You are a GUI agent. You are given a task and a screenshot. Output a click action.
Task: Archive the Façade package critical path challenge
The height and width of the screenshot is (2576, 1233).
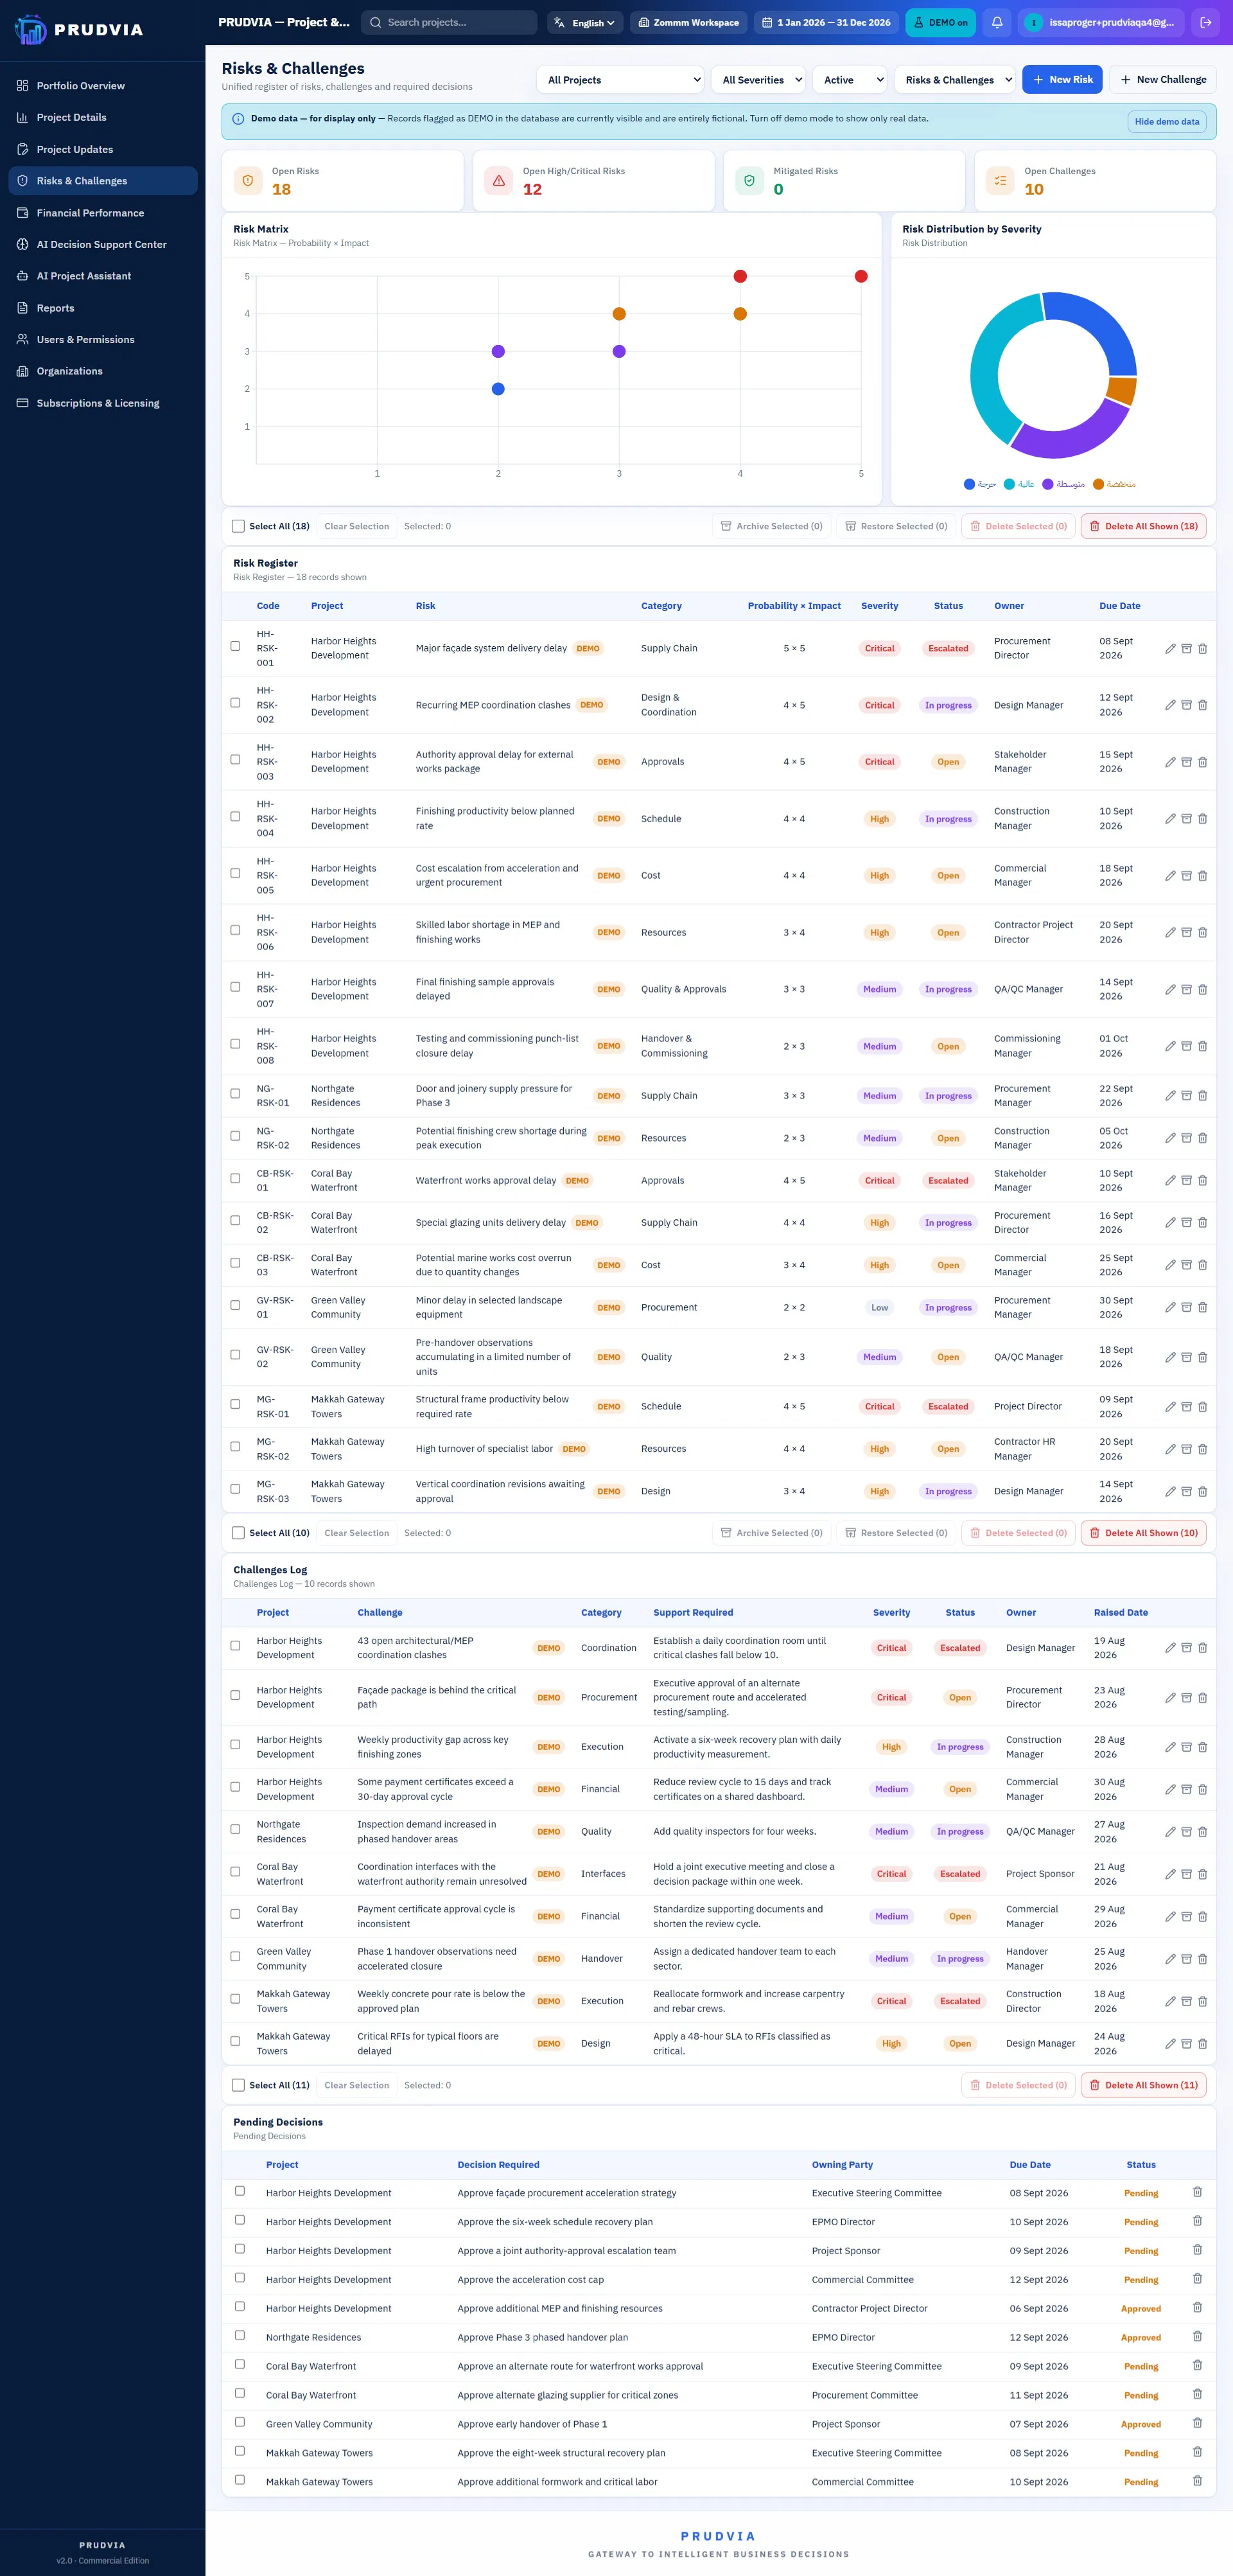point(1186,1697)
